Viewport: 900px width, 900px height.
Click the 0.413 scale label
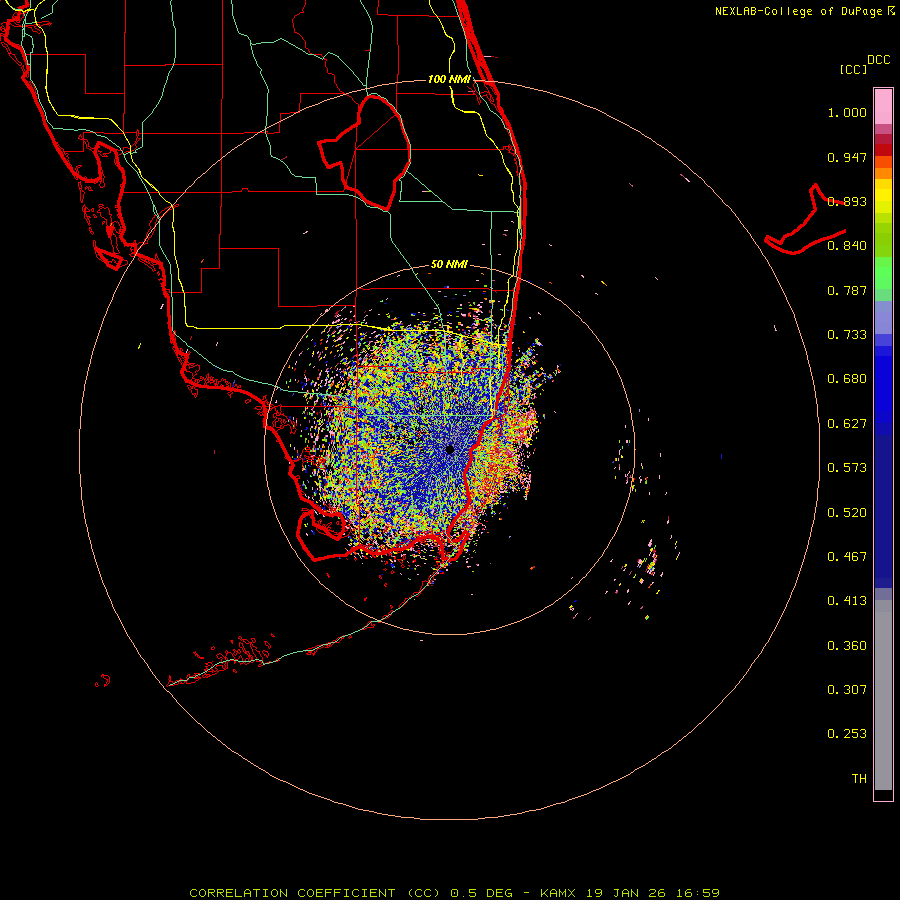point(847,601)
